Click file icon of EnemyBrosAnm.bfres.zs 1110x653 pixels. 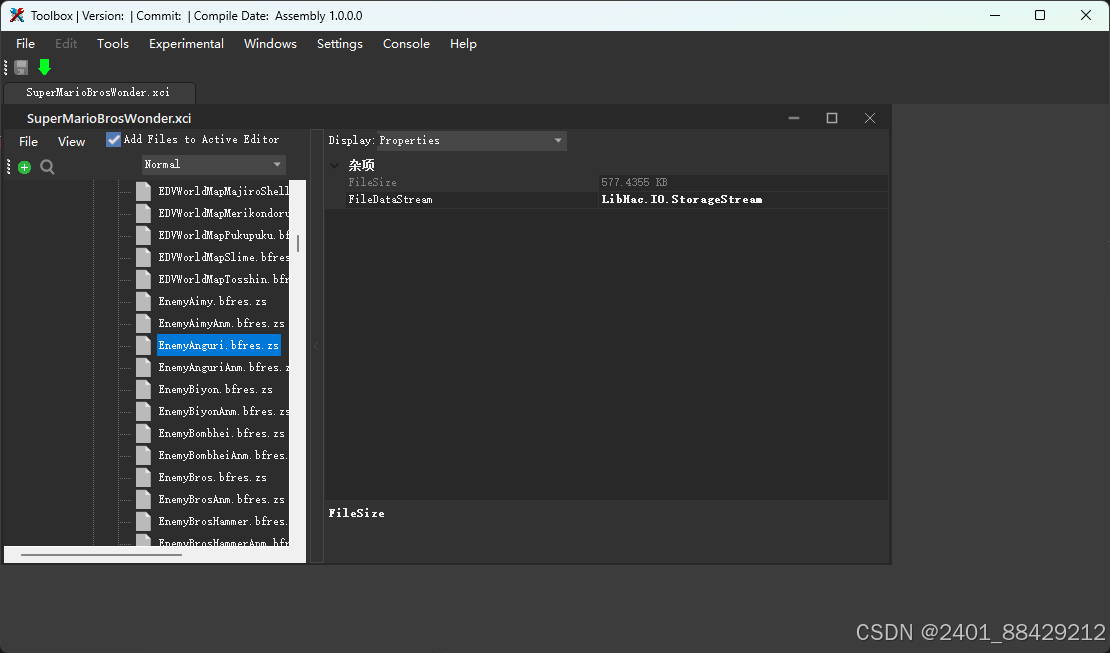click(144, 499)
